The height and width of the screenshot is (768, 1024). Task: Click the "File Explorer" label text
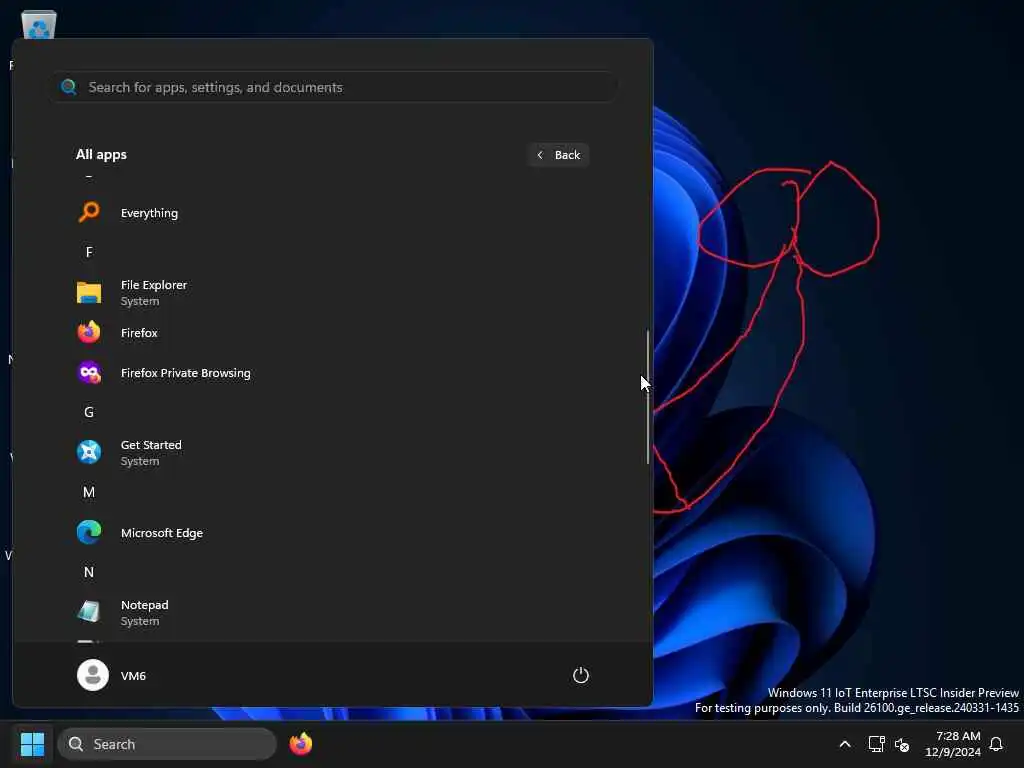click(153, 285)
